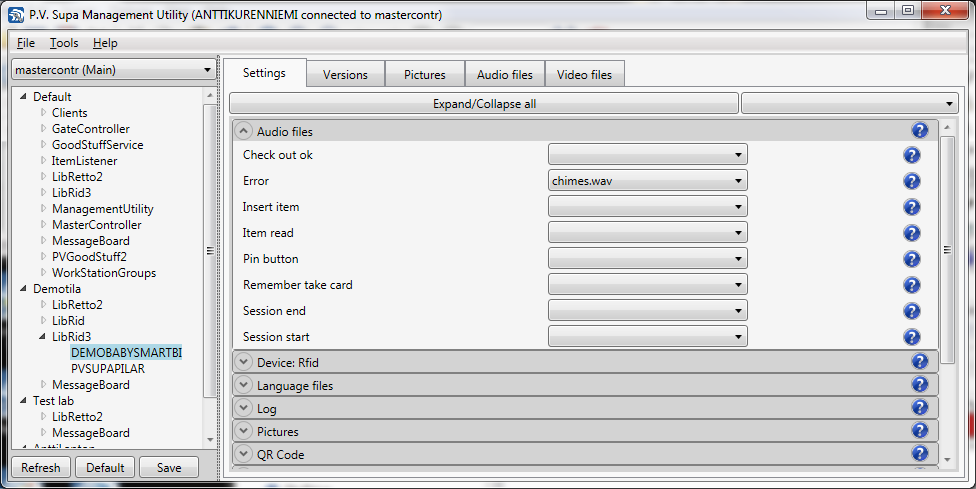Select PVSUPAPILAR in the tree
The image size is (976, 489).
pos(107,369)
